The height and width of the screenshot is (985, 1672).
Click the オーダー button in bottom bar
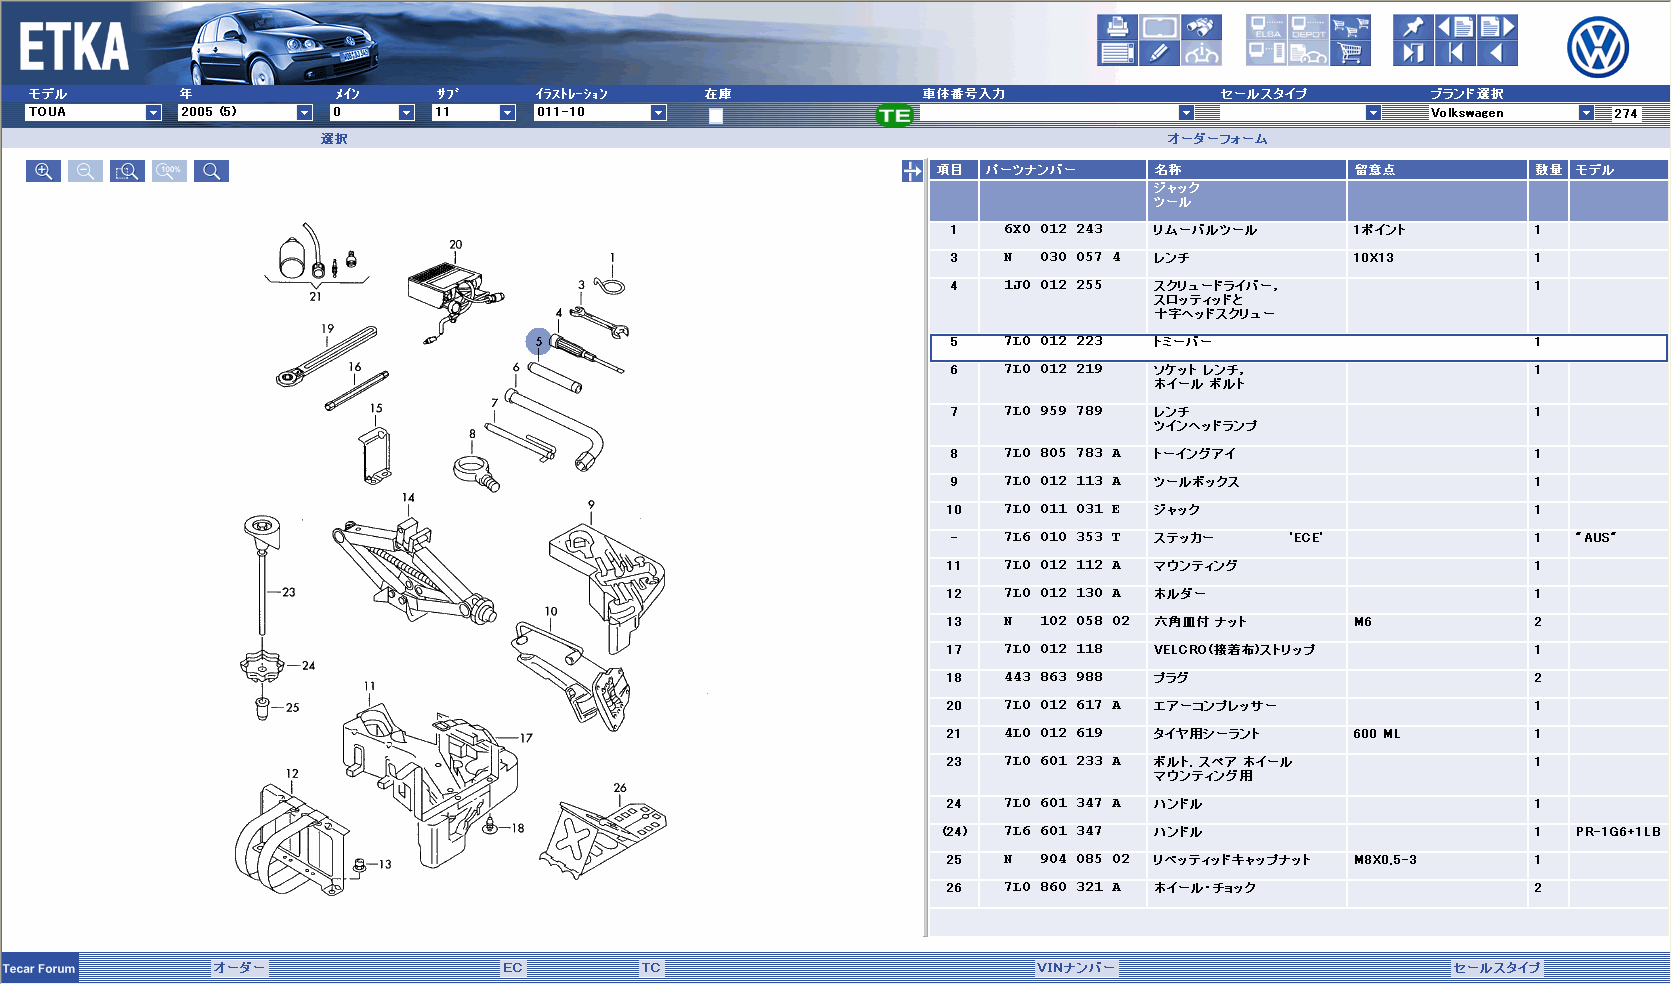point(239,967)
